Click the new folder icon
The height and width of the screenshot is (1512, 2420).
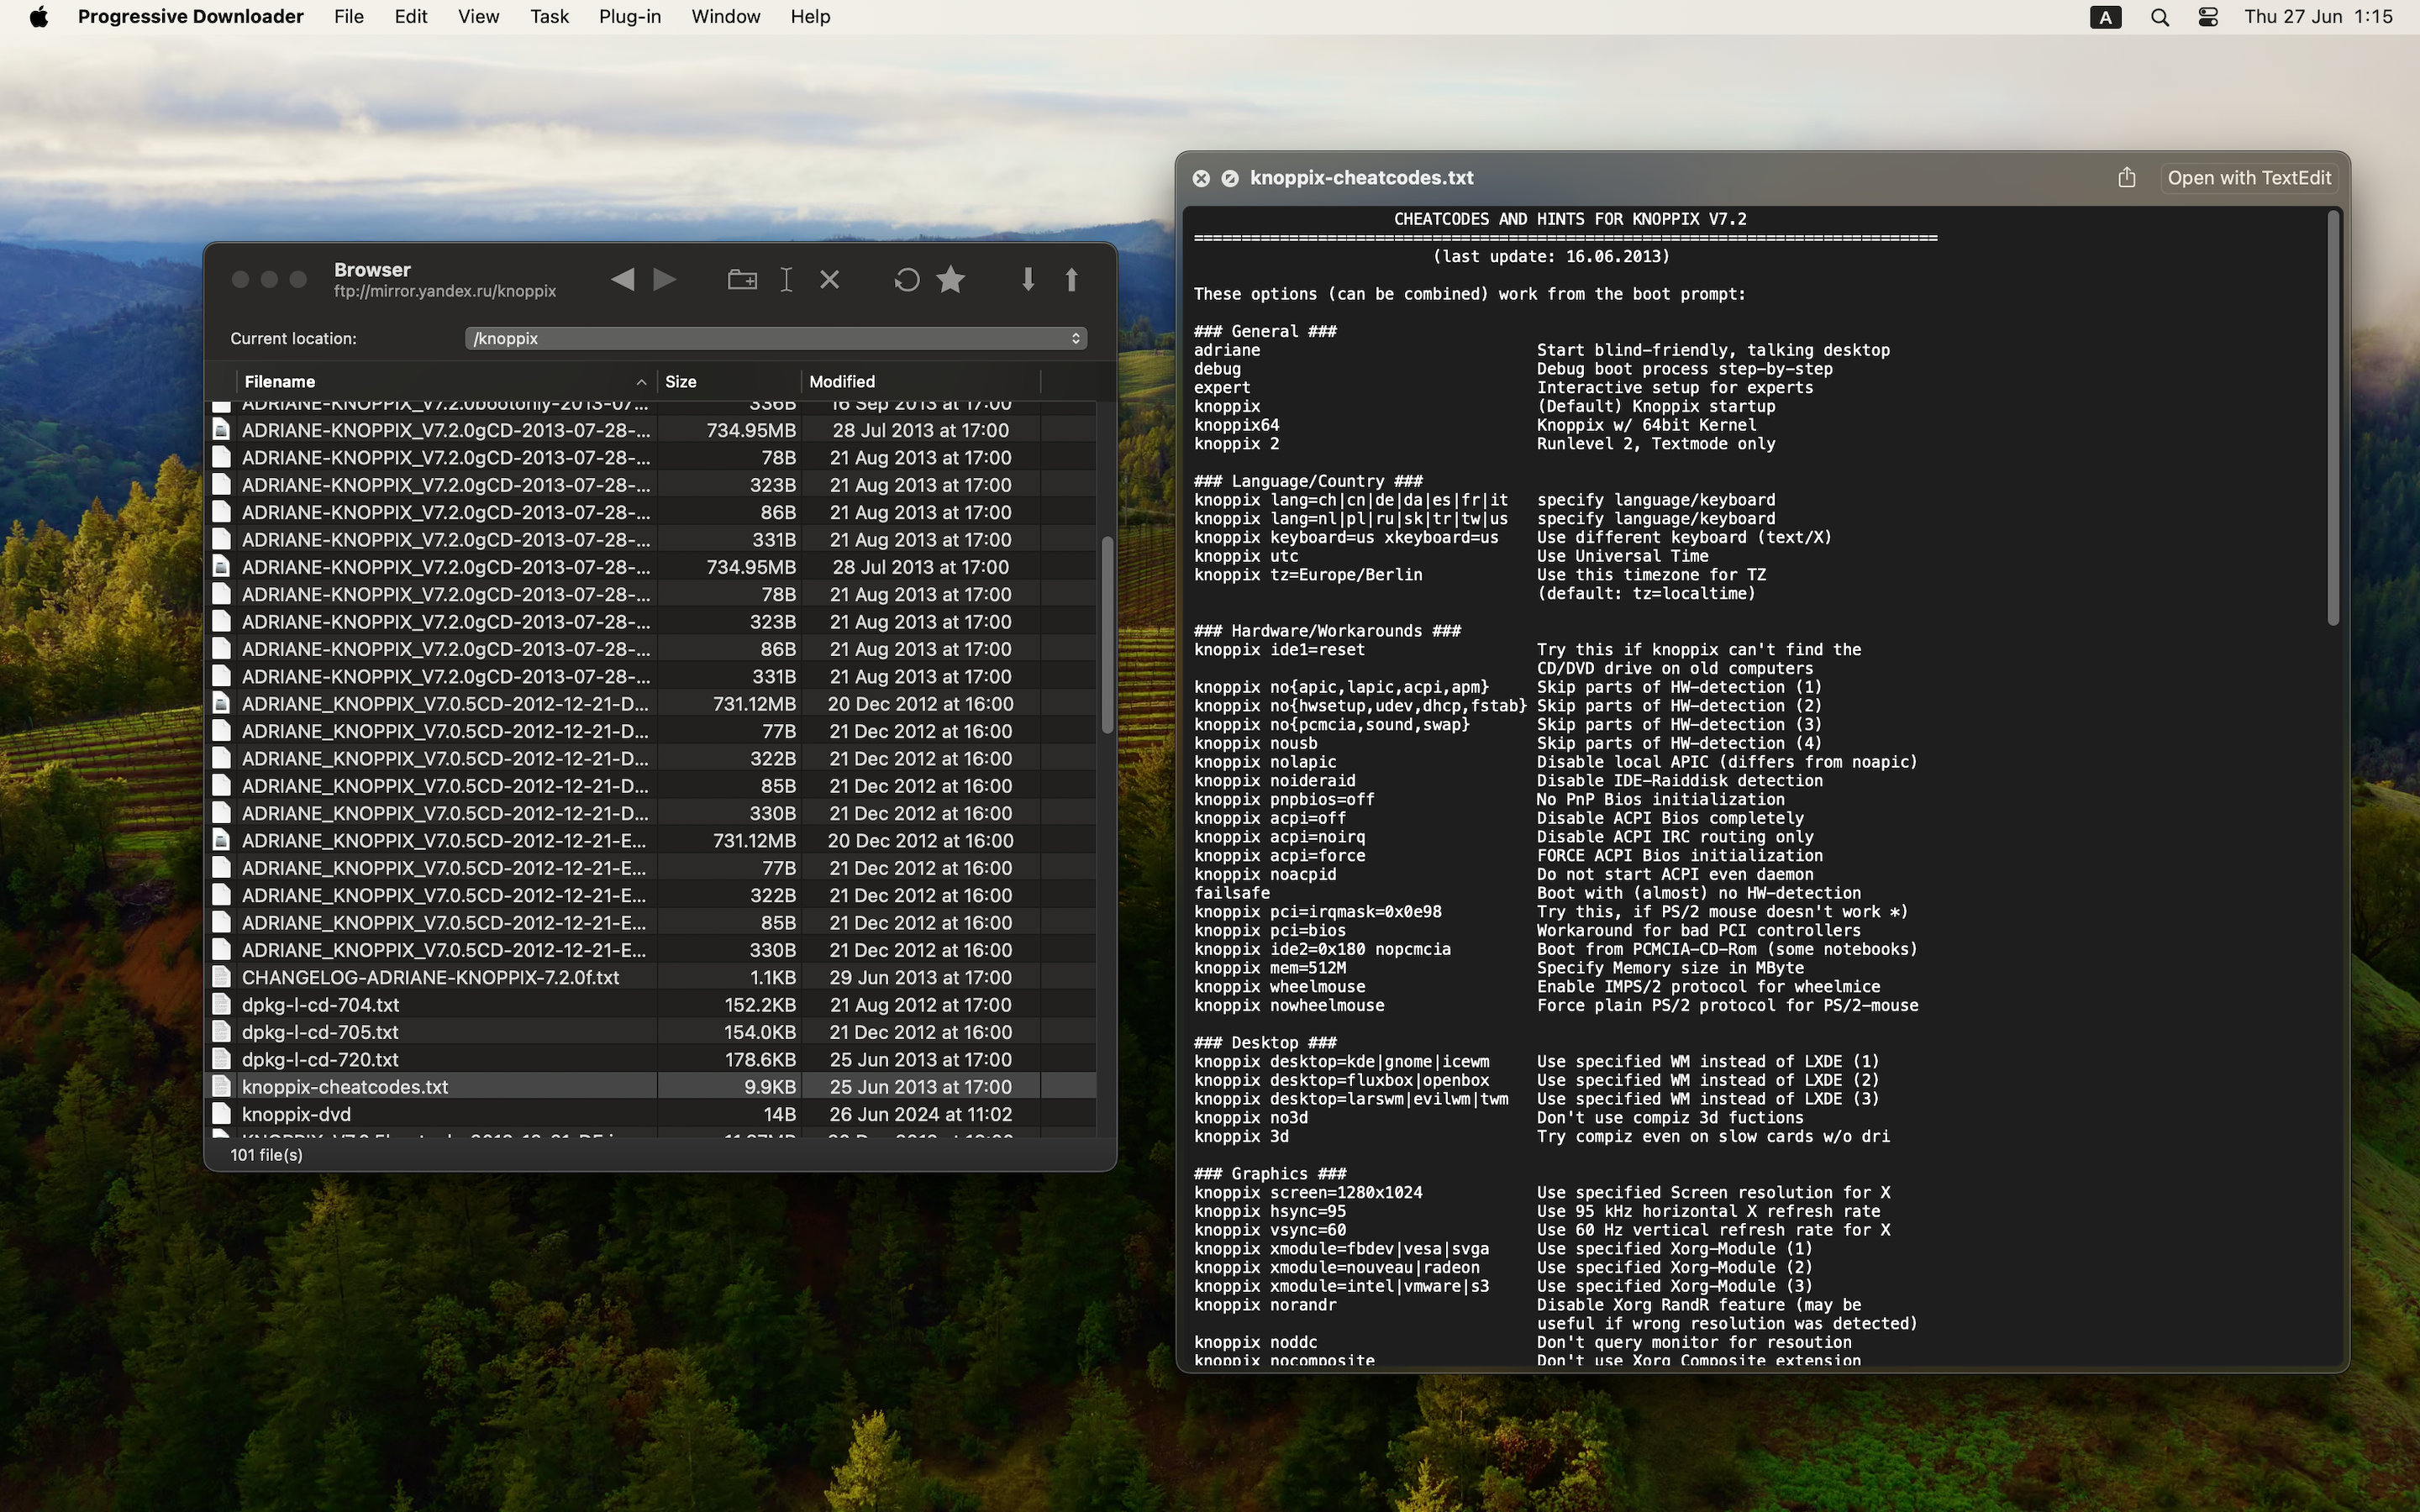pos(741,280)
